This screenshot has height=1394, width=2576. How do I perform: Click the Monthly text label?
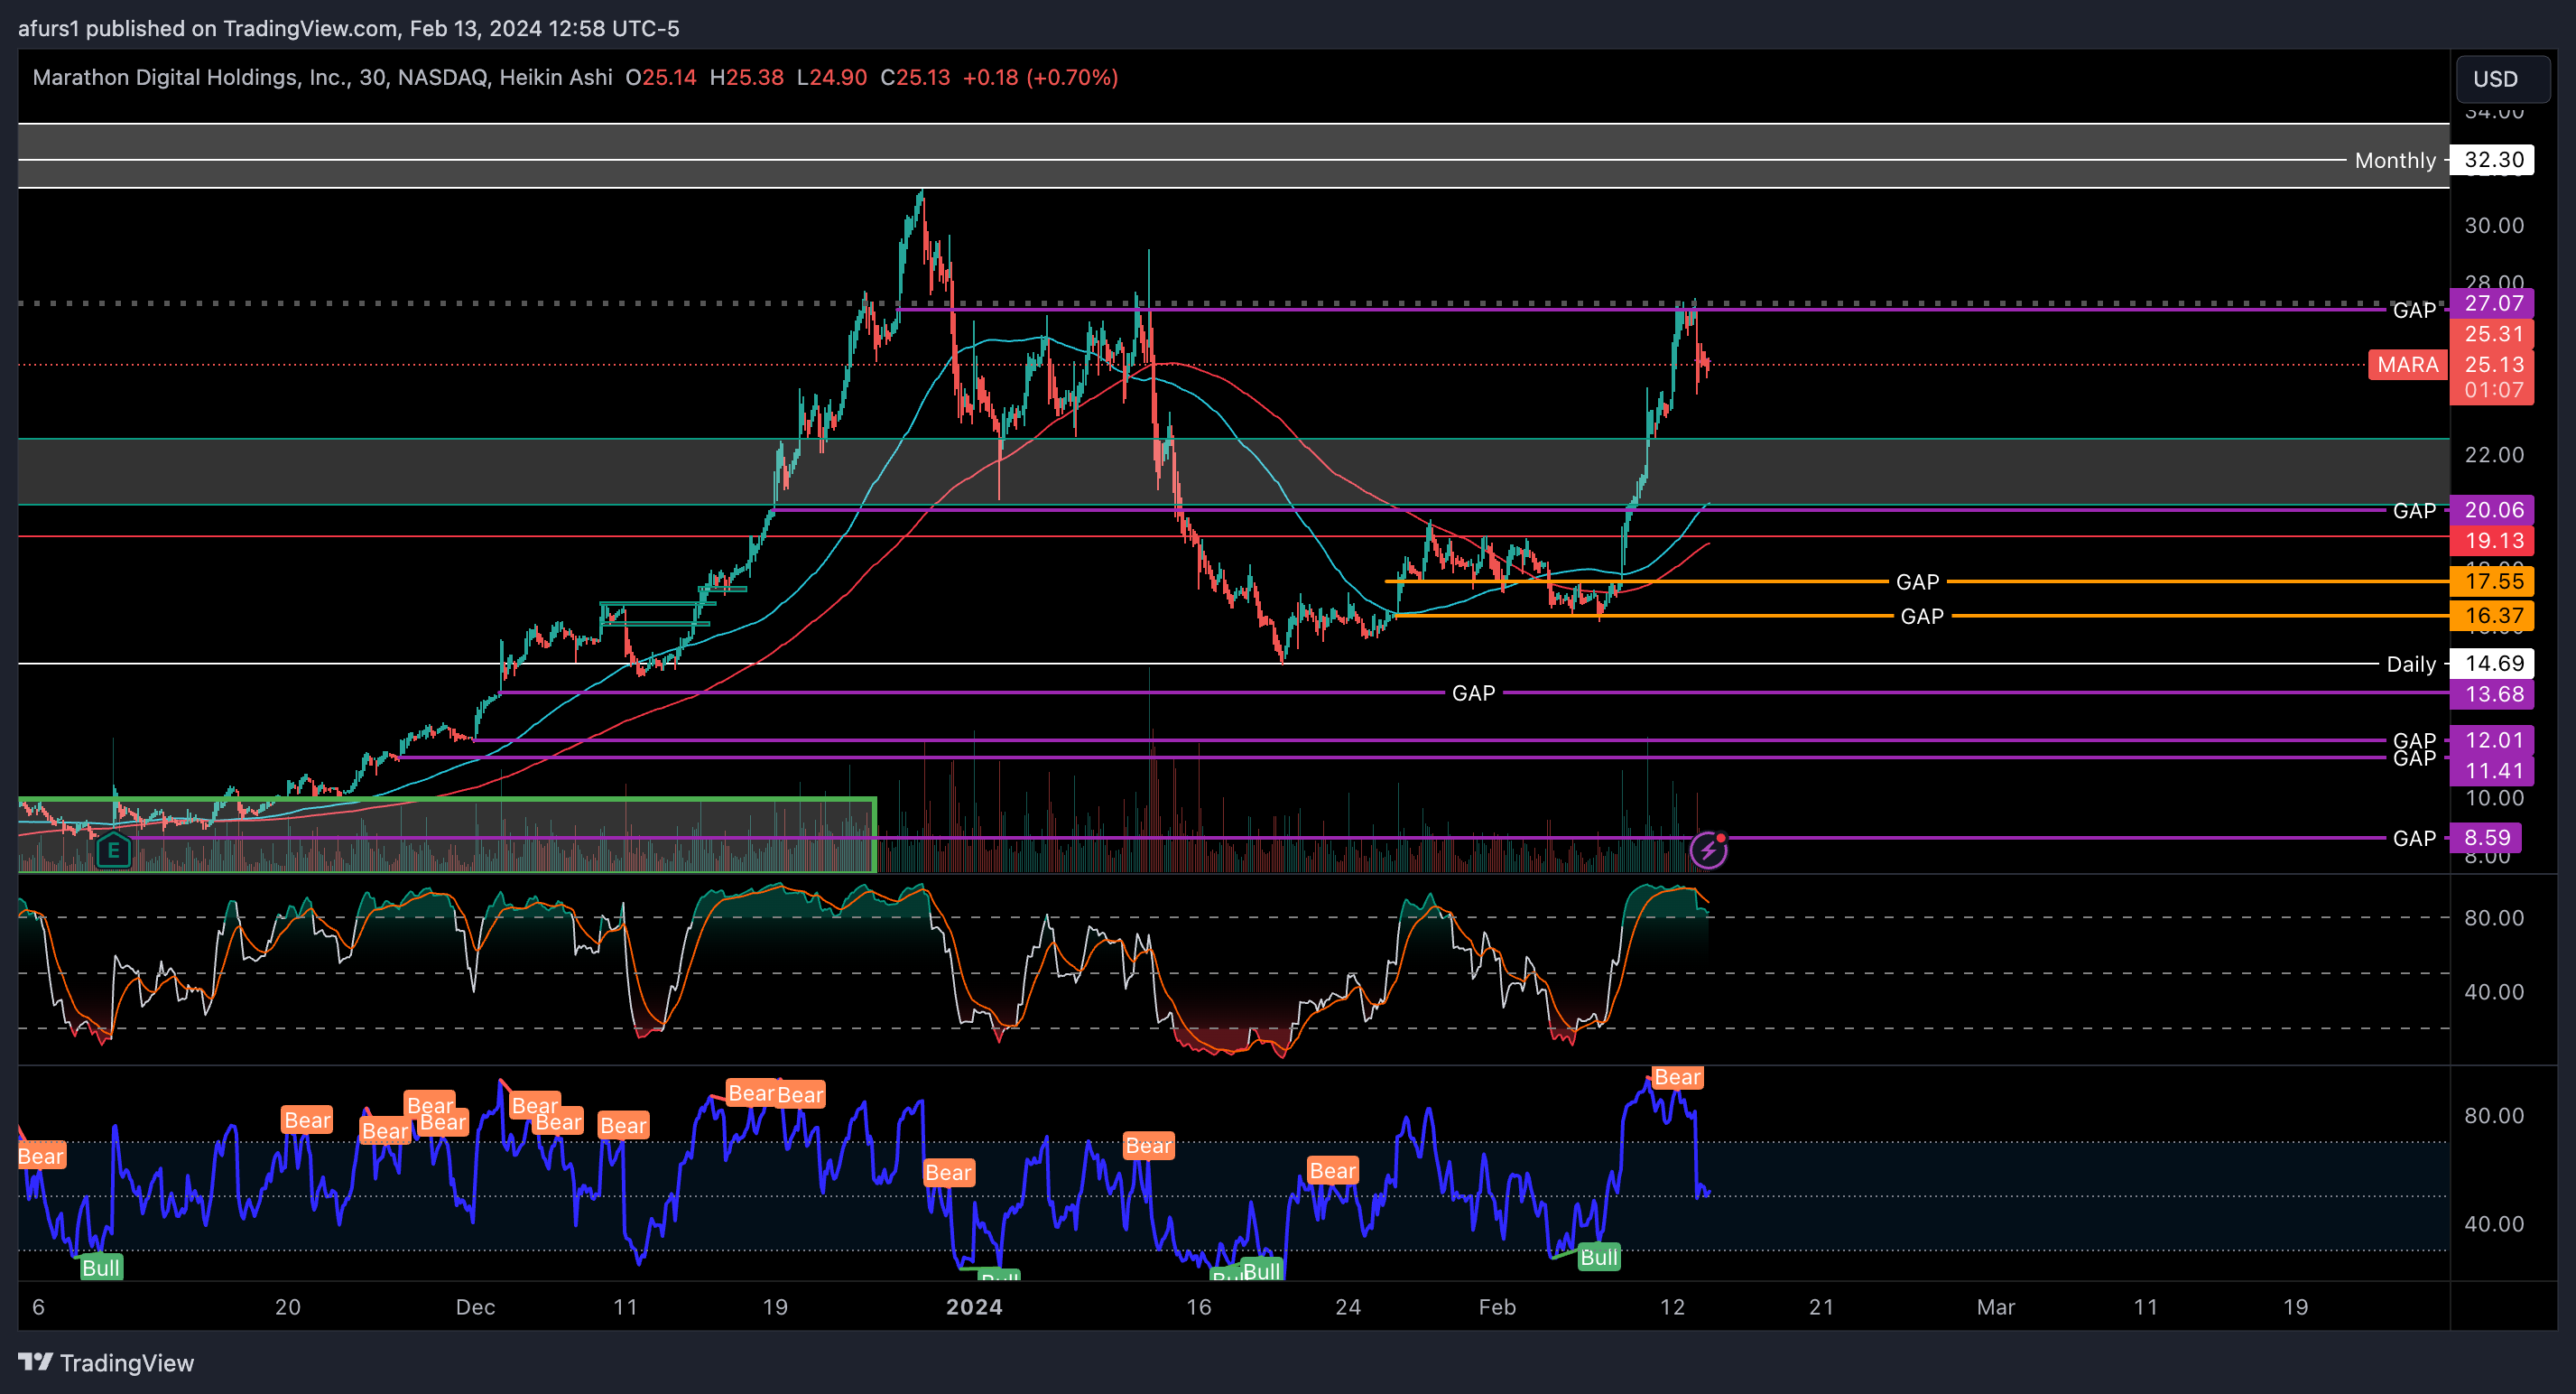[2395, 160]
